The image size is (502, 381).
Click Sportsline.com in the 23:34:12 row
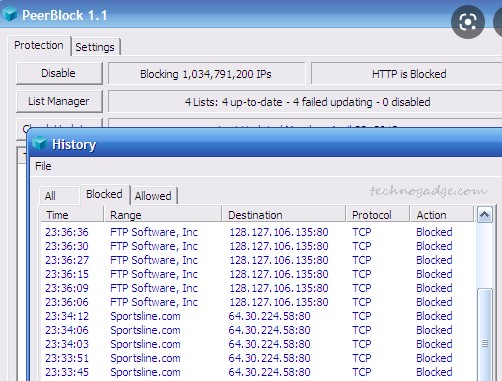point(145,316)
